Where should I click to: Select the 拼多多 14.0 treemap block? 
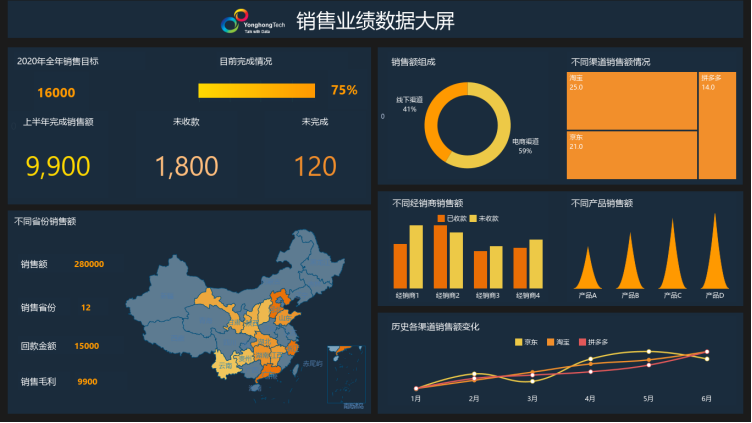[x=717, y=125]
